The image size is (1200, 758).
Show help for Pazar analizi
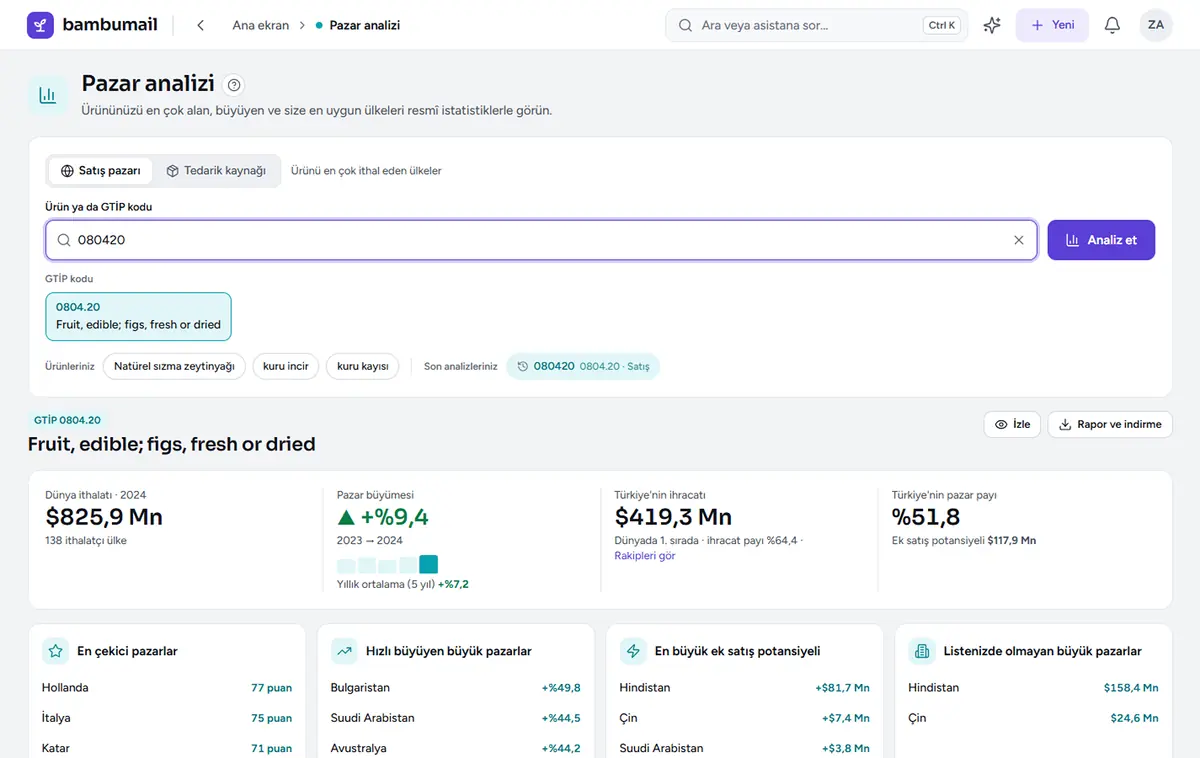(235, 85)
